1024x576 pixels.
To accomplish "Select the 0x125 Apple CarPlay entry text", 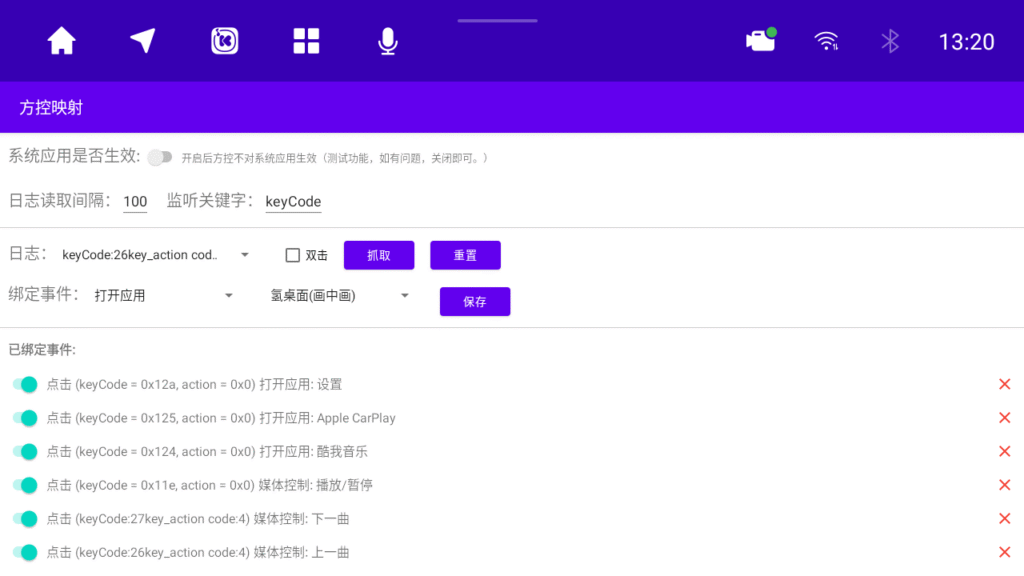I will tap(221, 418).
